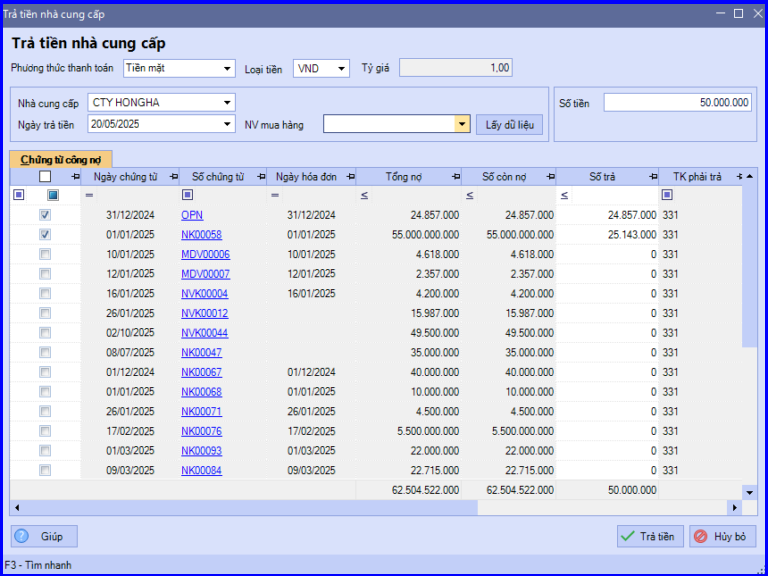Image resolution: width=768 pixels, height=576 pixels.
Task: Click Tổng nợ cell 5.500.000.000
Action: [408, 431]
